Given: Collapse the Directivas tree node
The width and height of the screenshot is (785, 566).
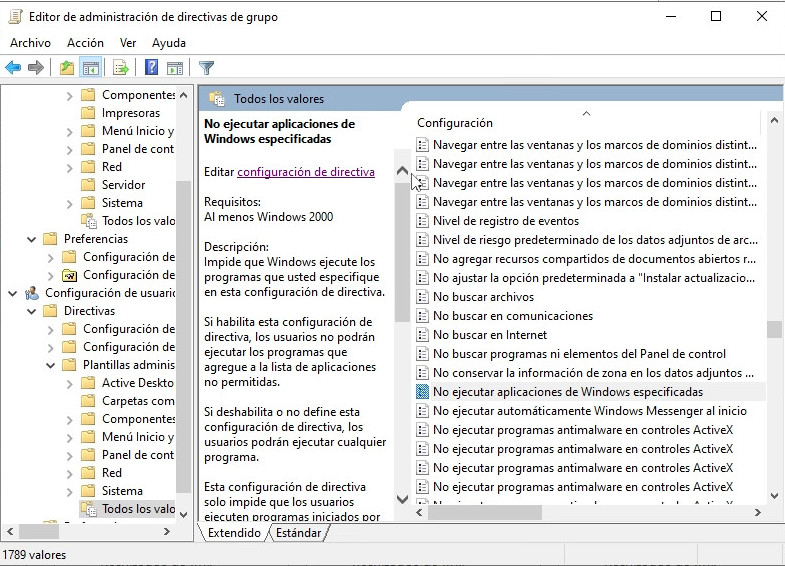Looking at the screenshot, I should point(32,311).
